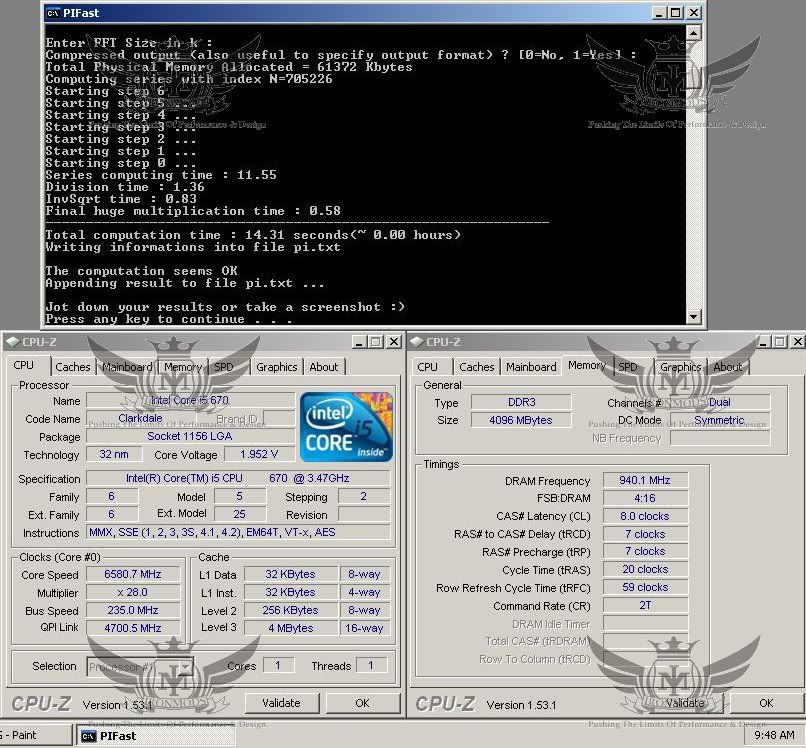Click the memory Size value '4096 MBytes'
Screen dimensions: 806x748
point(521,420)
